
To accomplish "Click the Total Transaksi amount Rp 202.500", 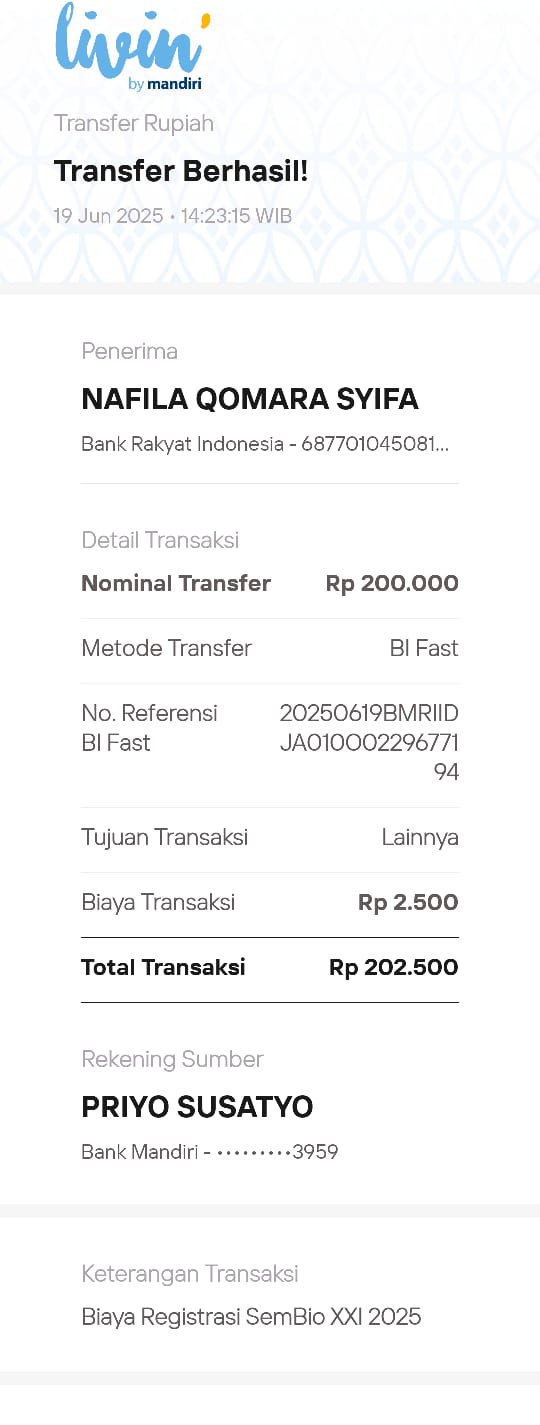I will point(394,967).
